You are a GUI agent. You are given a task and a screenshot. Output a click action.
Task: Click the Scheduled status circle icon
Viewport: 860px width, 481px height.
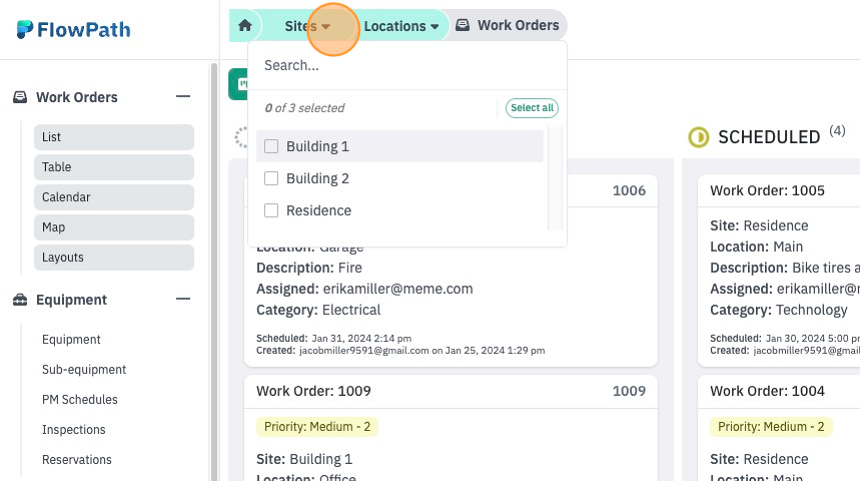click(x=699, y=137)
